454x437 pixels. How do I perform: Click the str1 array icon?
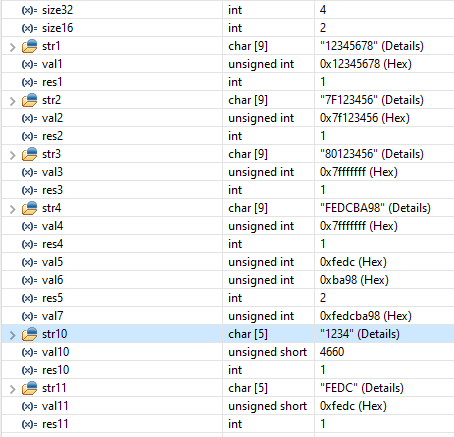point(30,46)
